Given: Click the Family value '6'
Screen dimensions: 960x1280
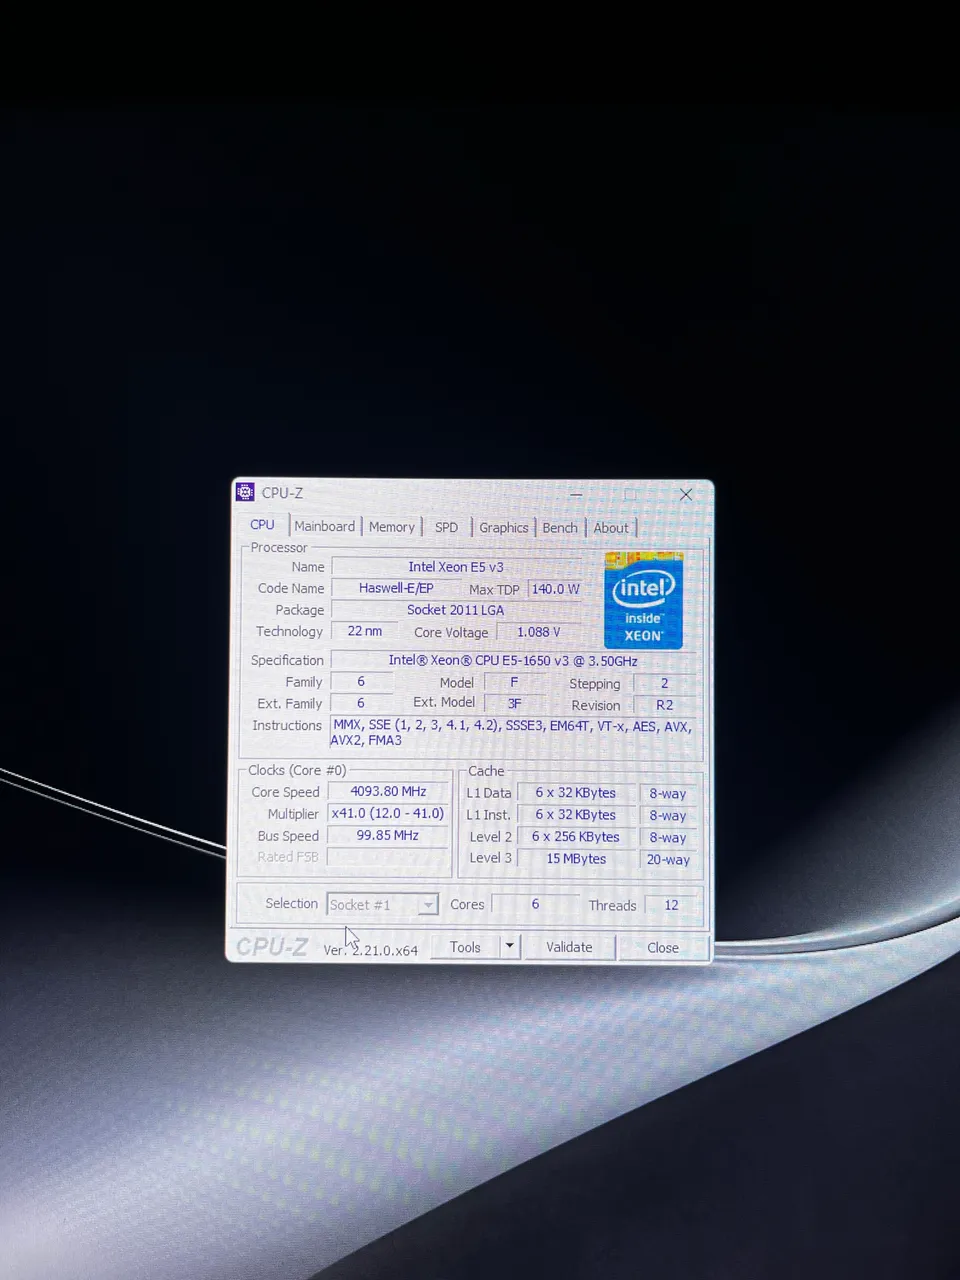Looking at the screenshot, I should point(361,681).
